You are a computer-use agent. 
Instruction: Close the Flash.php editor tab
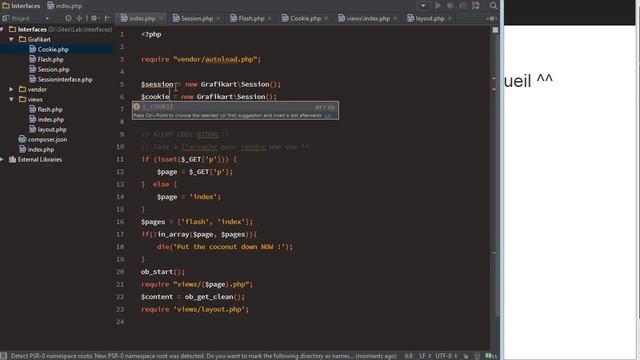click(270, 18)
